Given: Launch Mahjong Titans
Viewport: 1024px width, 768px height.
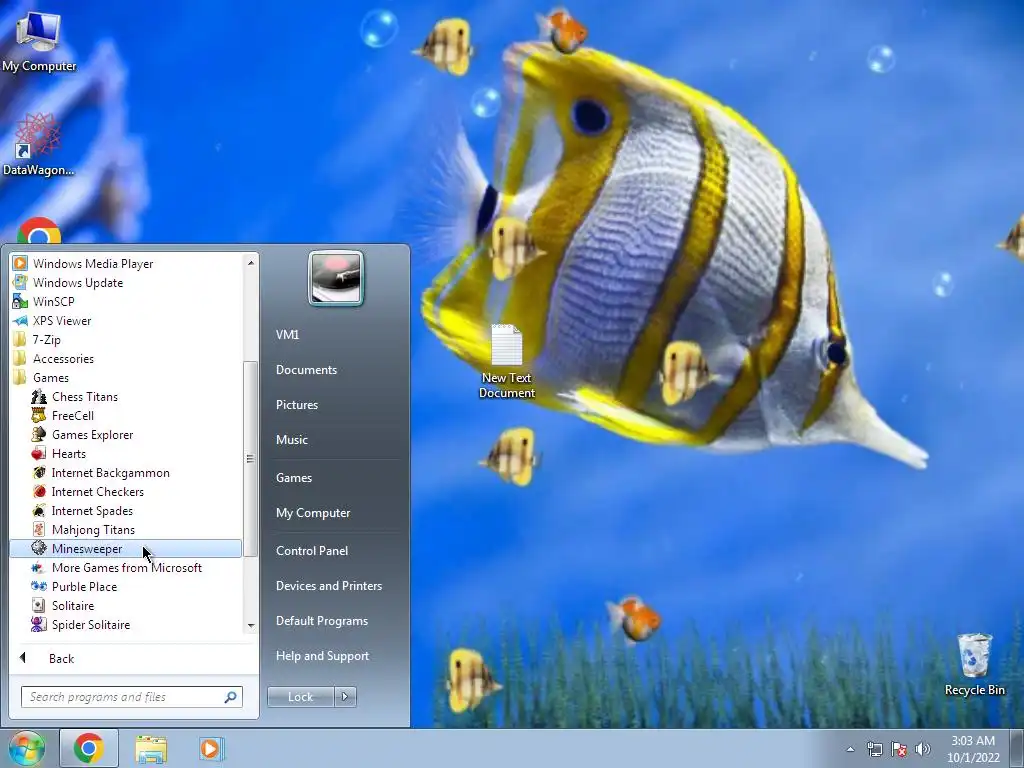Looking at the screenshot, I should click(126, 529).
